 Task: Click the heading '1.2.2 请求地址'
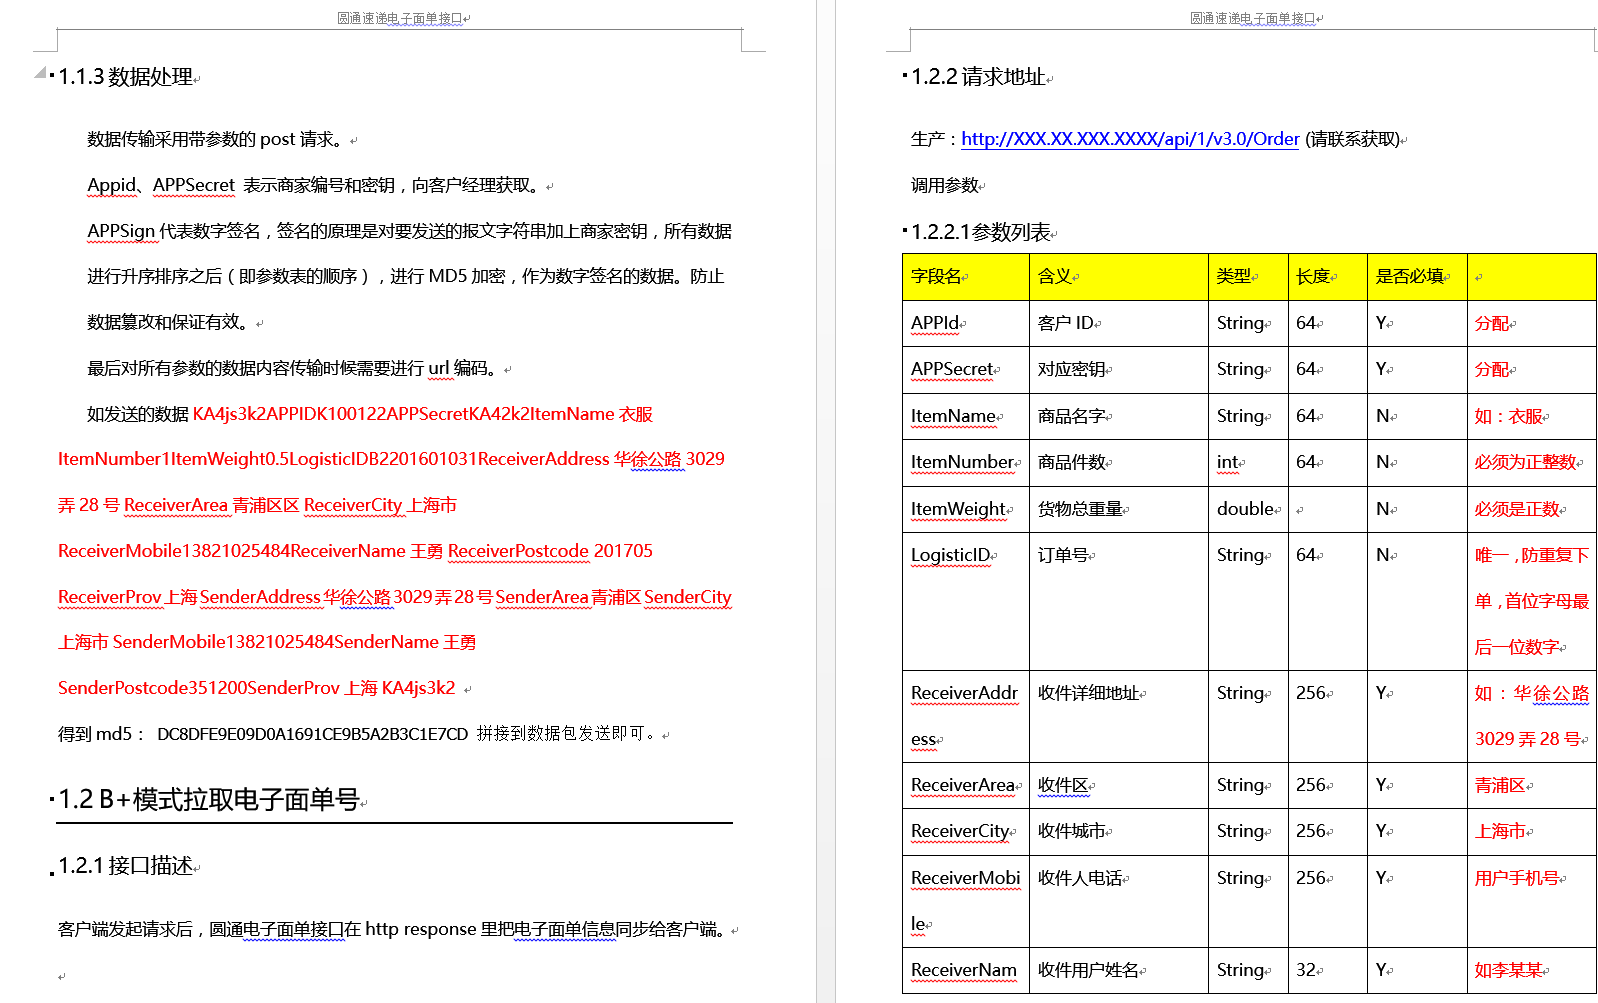pyautogui.click(x=979, y=77)
